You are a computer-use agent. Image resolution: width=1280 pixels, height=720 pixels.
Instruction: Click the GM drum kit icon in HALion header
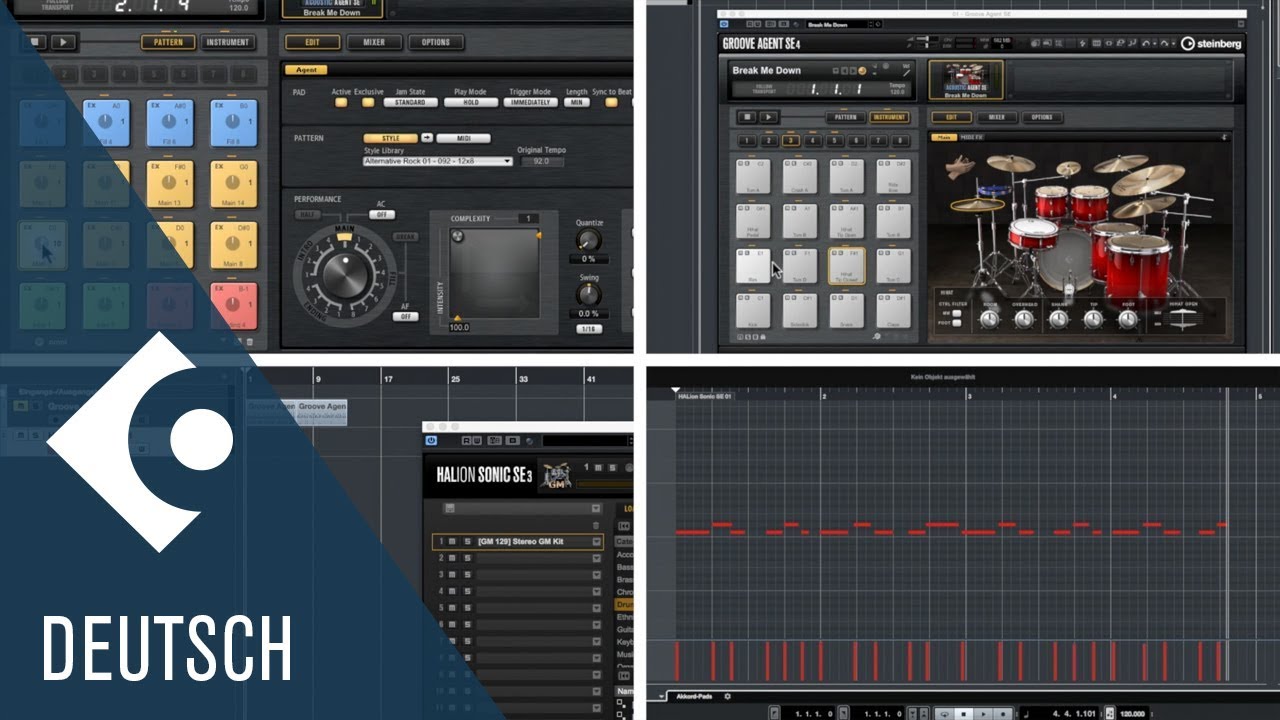[556, 476]
